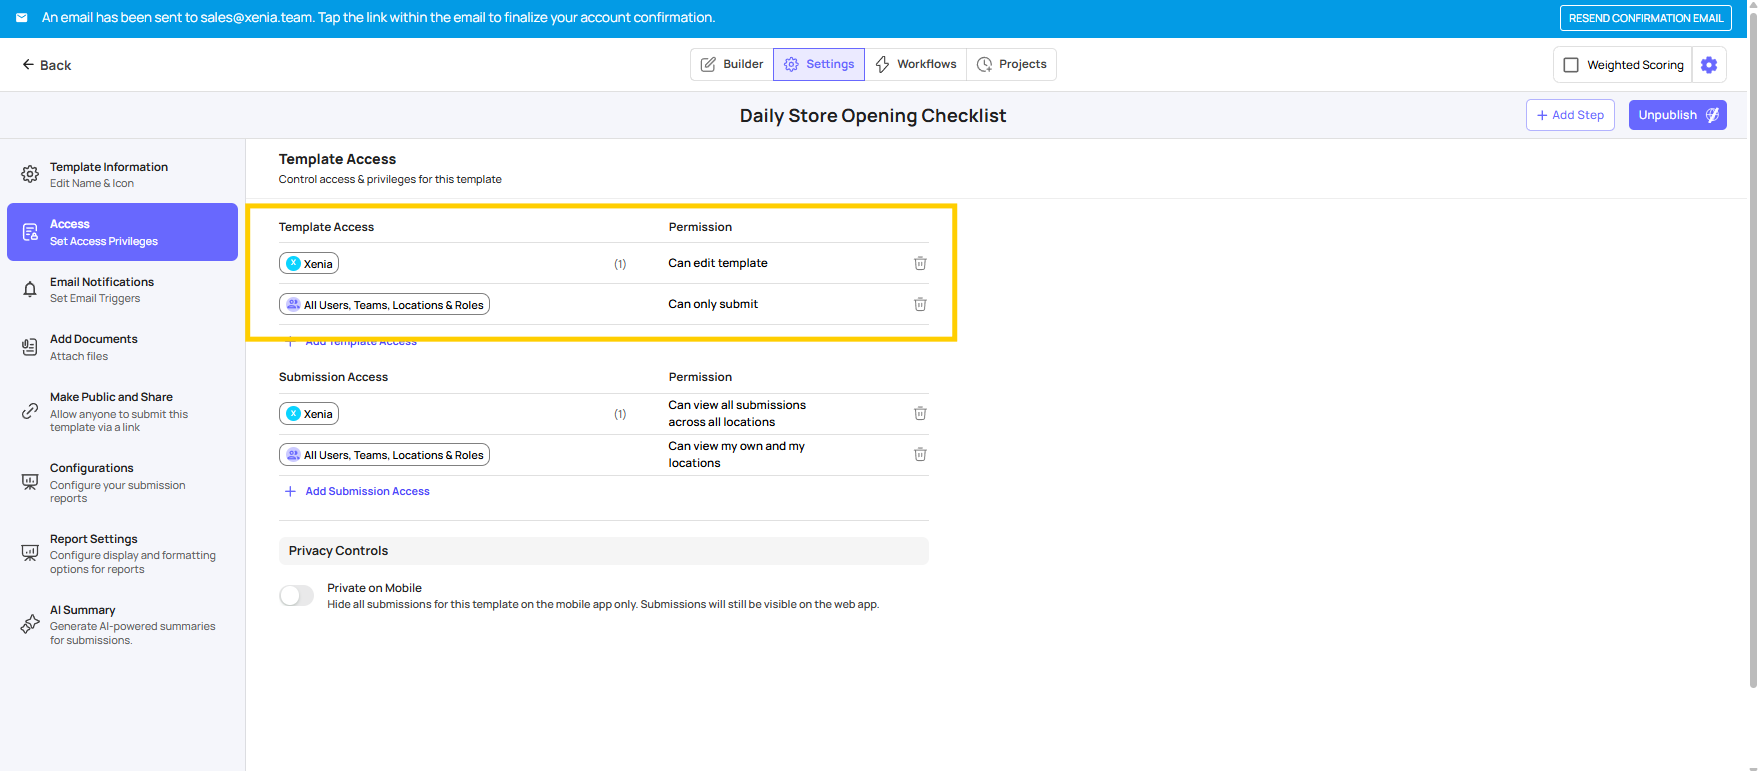Click Resend Confirmation Email button
The image size is (1758, 771).
(1645, 18)
